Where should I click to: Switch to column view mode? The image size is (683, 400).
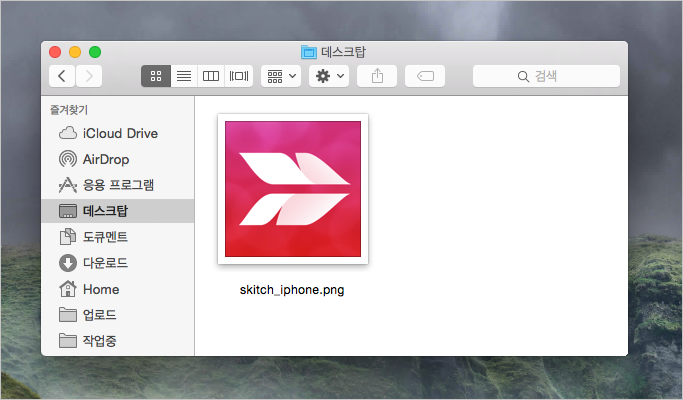(x=211, y=76)
